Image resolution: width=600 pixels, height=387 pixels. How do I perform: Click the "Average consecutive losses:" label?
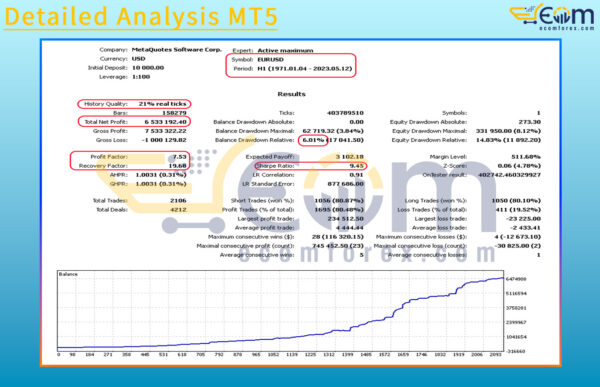click(x=427, y=255)
